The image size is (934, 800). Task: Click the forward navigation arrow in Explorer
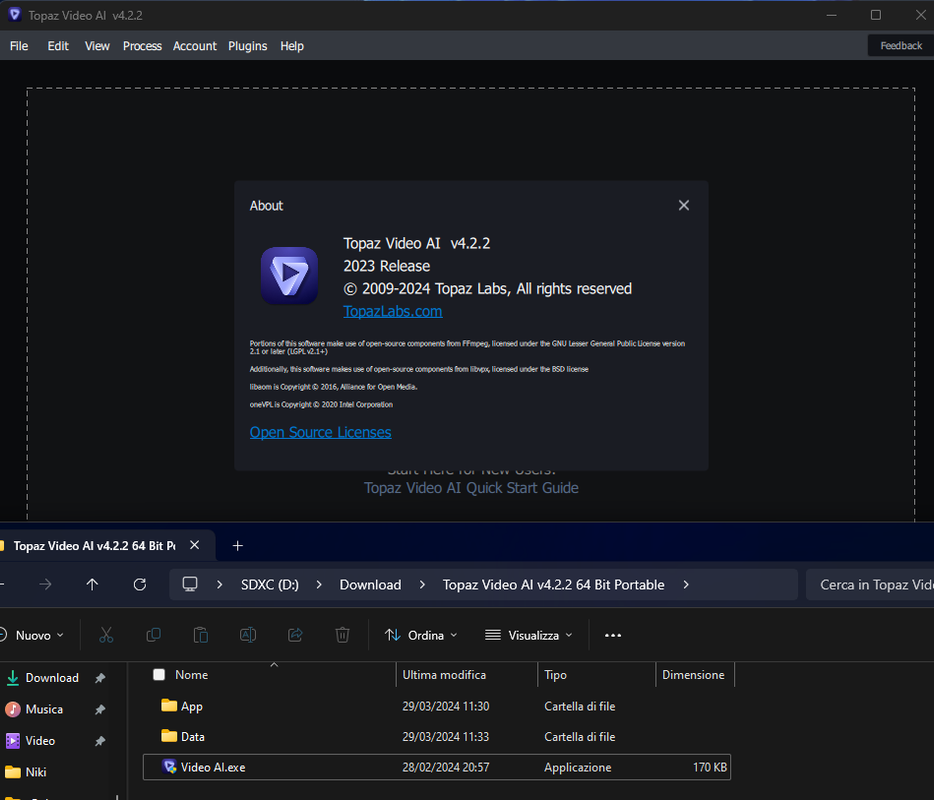[x=45, y=584]
